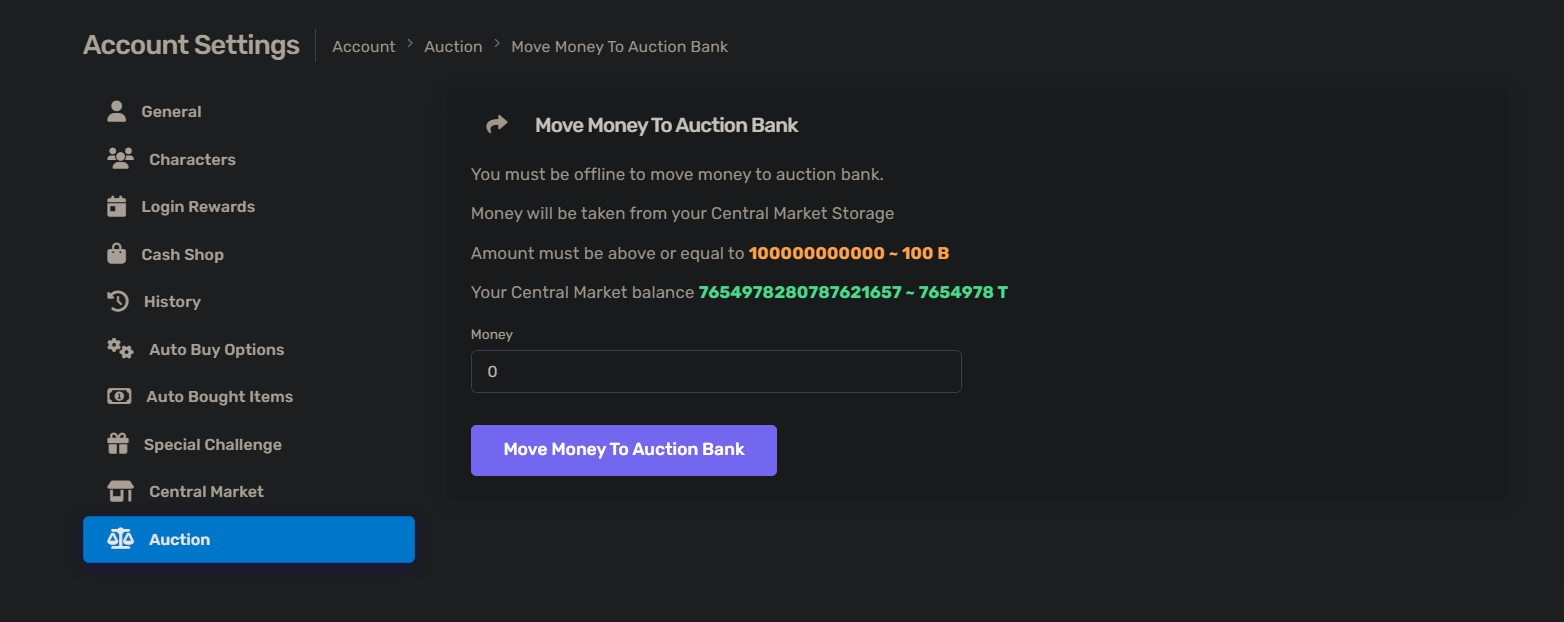Click the Auto Bought Items money icon
The width and height of the screenshot is (1564, 622).
(119, 396)
